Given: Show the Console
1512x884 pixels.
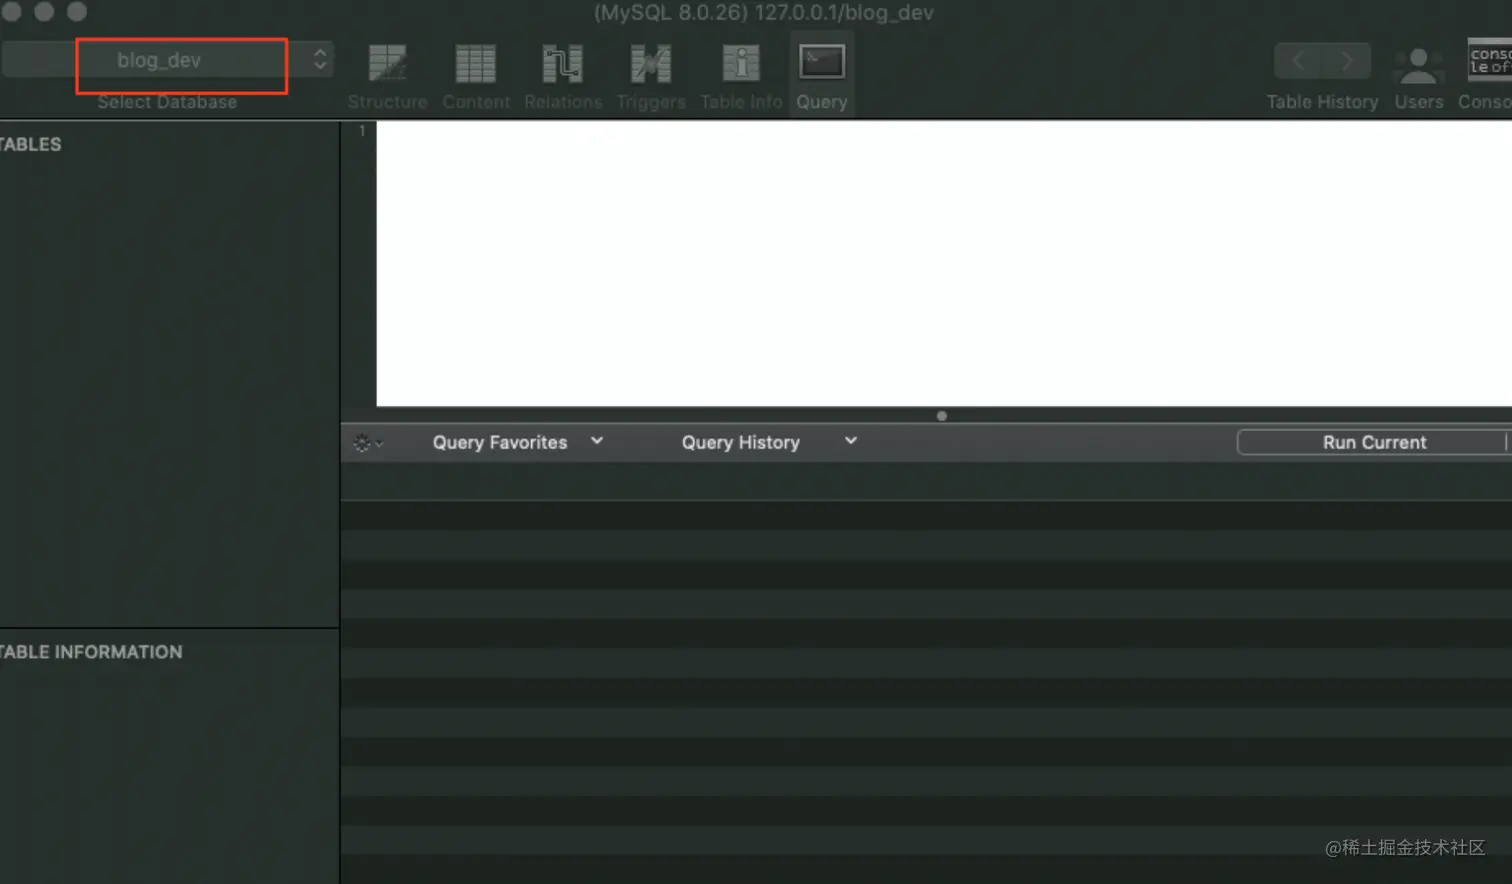Looking at the screenshot, I should [1487, 75].
